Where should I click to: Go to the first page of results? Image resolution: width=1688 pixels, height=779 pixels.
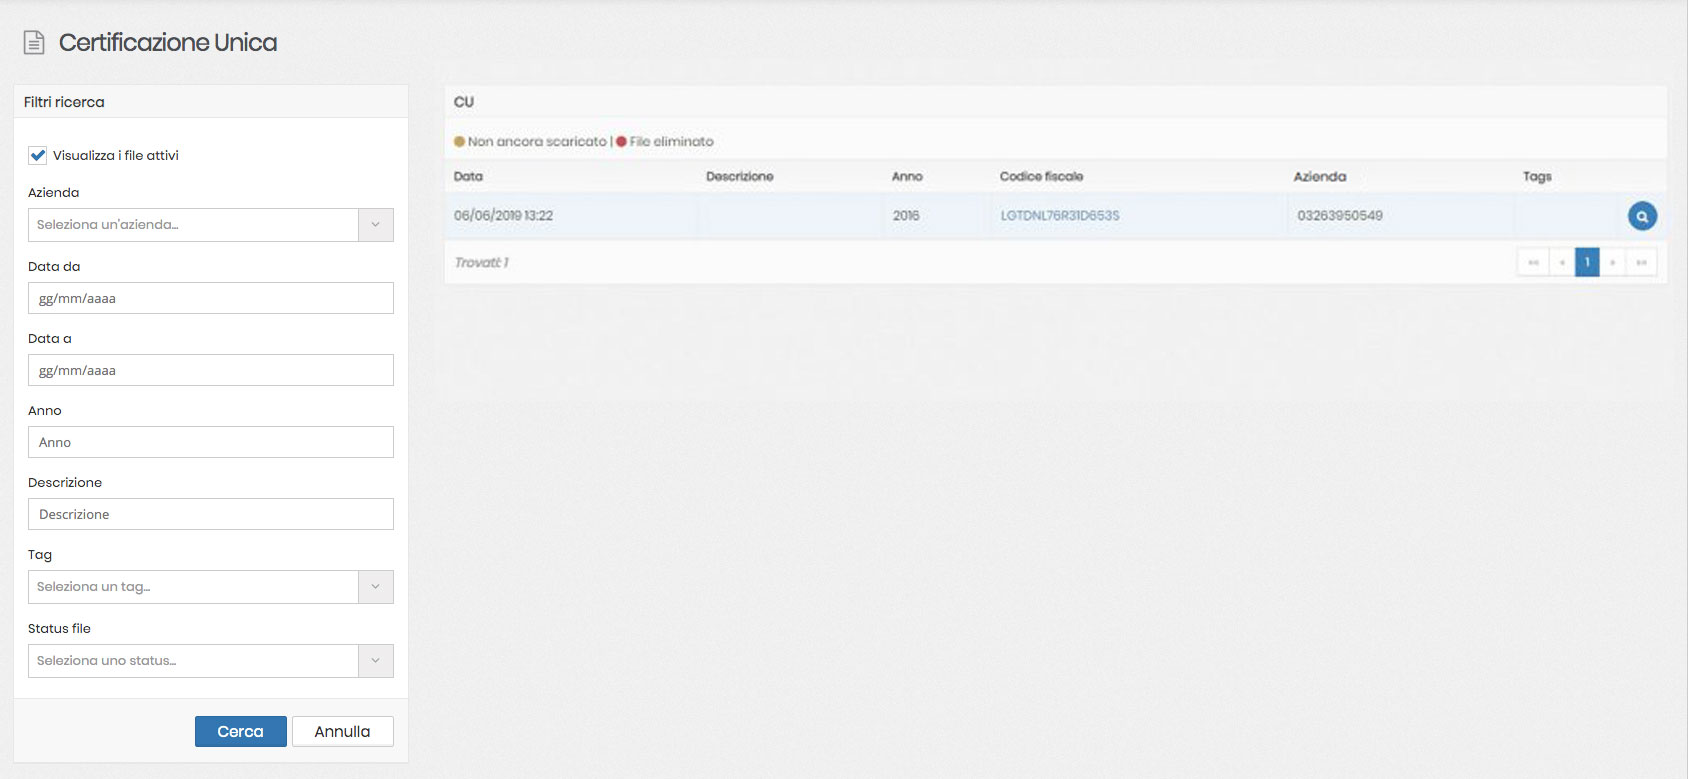1533,262
